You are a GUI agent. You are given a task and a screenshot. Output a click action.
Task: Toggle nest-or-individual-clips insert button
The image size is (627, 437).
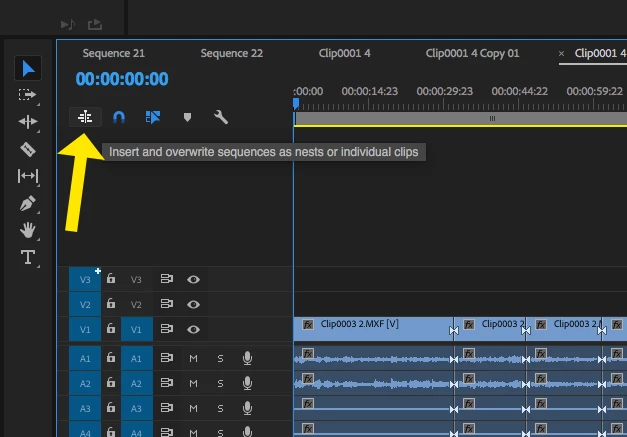(85, 117)
